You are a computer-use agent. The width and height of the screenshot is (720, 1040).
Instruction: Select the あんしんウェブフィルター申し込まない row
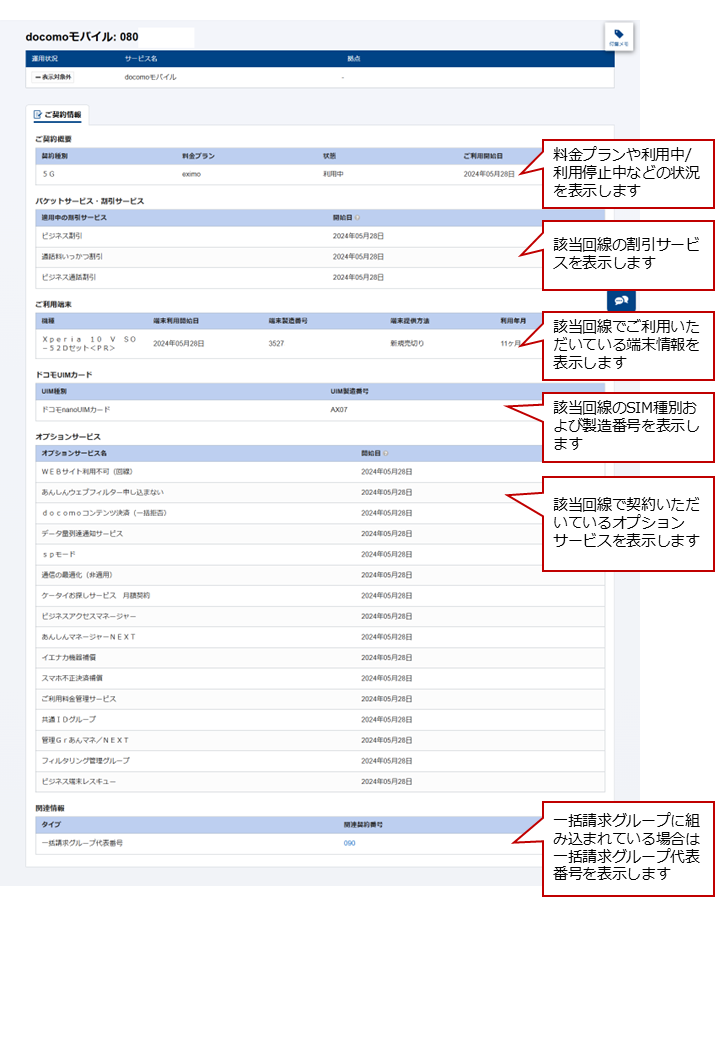pyautogui.click(x=320, y=492)
